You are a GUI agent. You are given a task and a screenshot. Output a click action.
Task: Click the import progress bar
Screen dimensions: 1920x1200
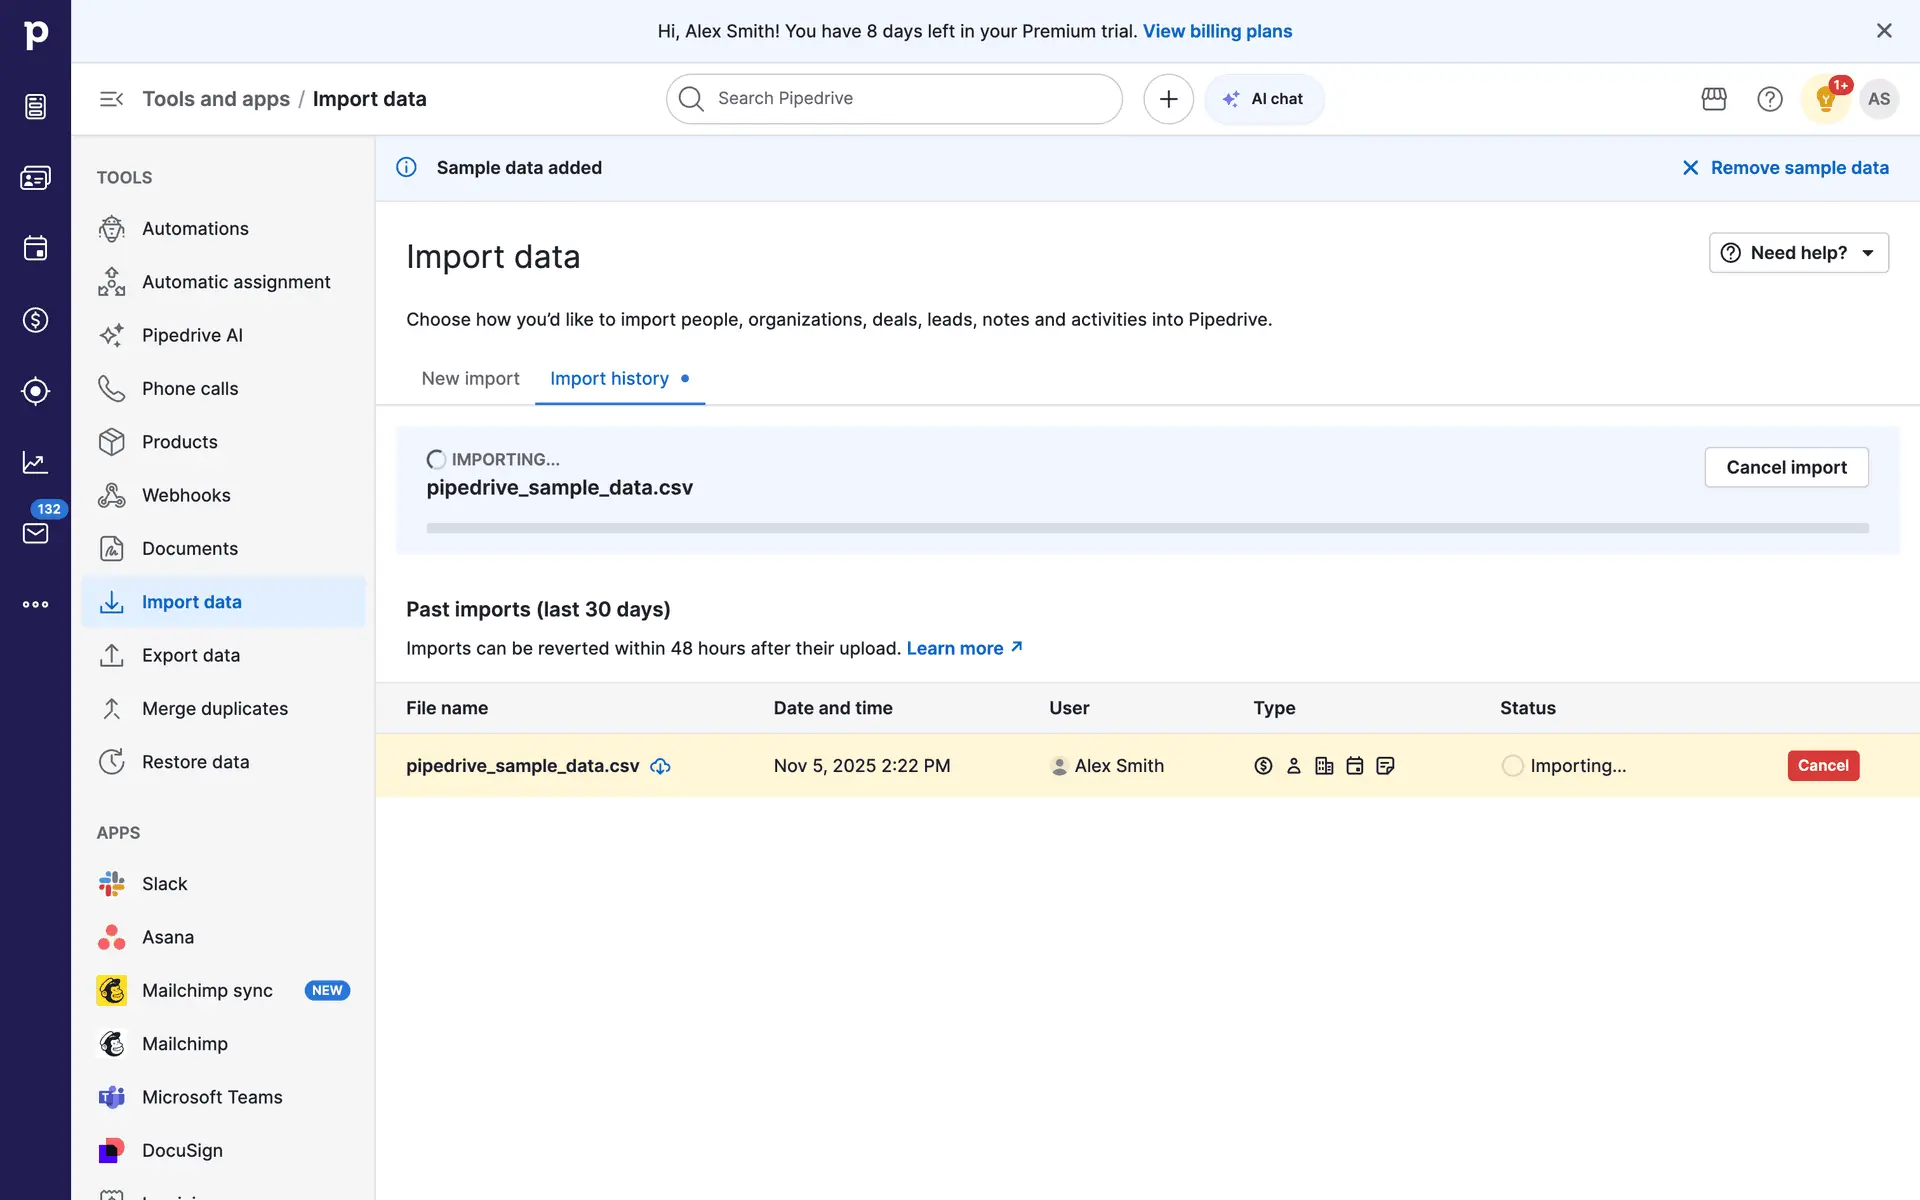click(x=1147, y=528)
